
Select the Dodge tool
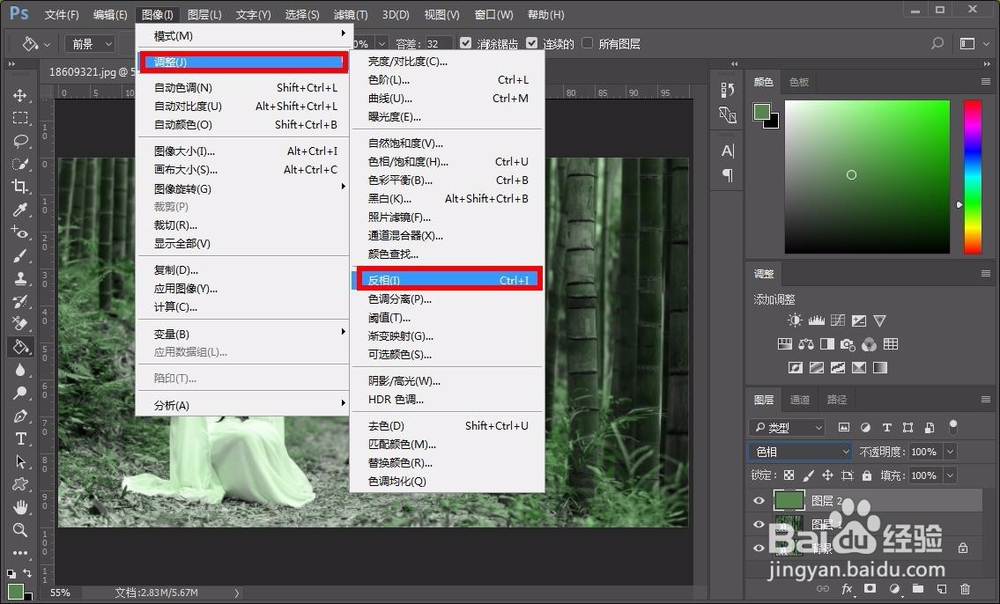pyautogui.click(x=20, y=393)
